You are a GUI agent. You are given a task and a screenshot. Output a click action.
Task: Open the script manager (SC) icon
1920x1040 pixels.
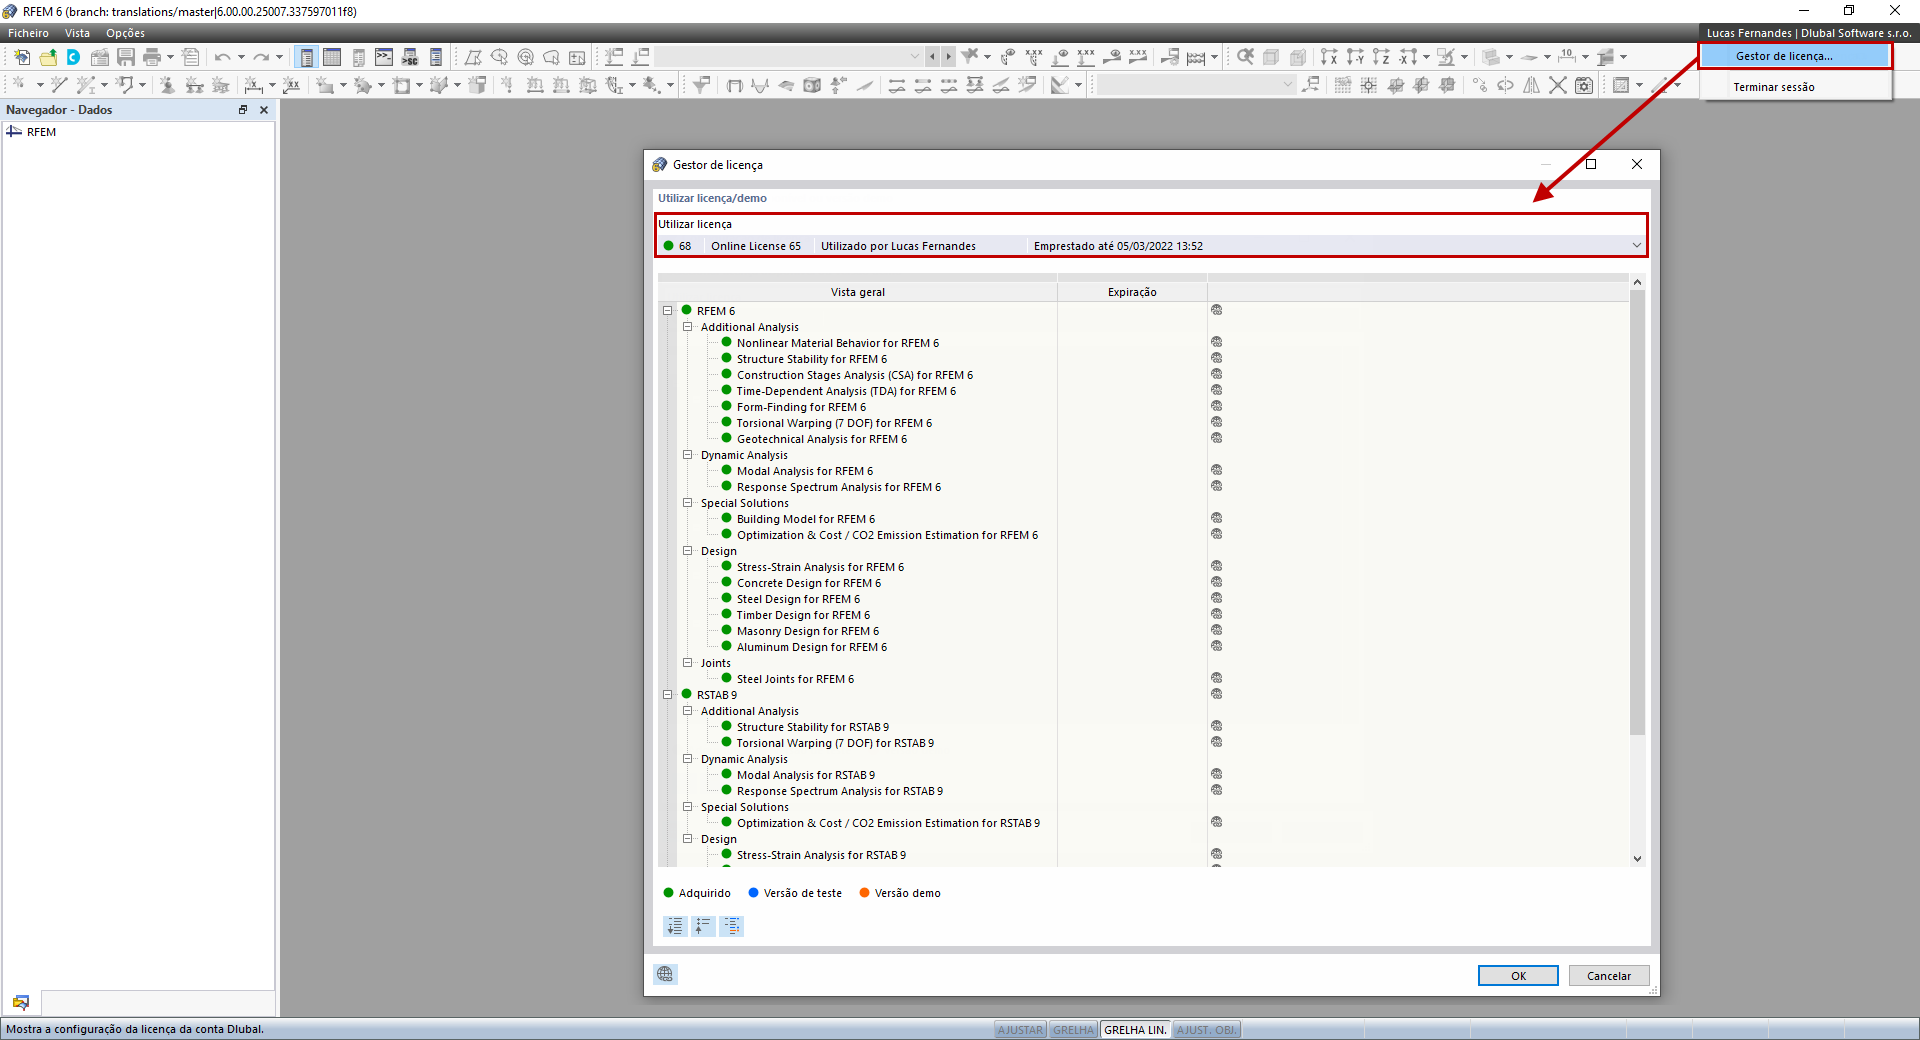(410, 57)
